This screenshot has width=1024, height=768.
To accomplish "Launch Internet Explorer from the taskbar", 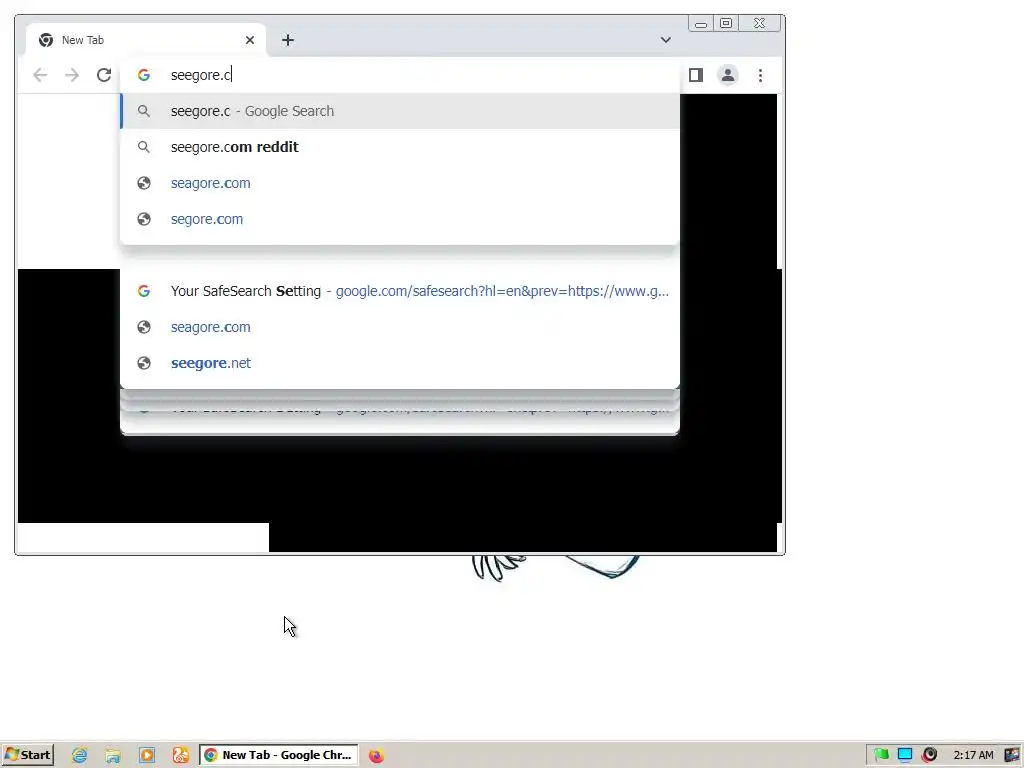I will pos(80,755).
